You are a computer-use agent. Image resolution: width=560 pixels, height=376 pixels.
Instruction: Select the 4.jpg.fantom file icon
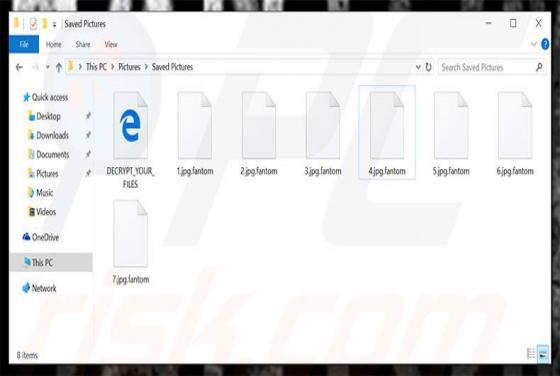click(x=387, y=125)
